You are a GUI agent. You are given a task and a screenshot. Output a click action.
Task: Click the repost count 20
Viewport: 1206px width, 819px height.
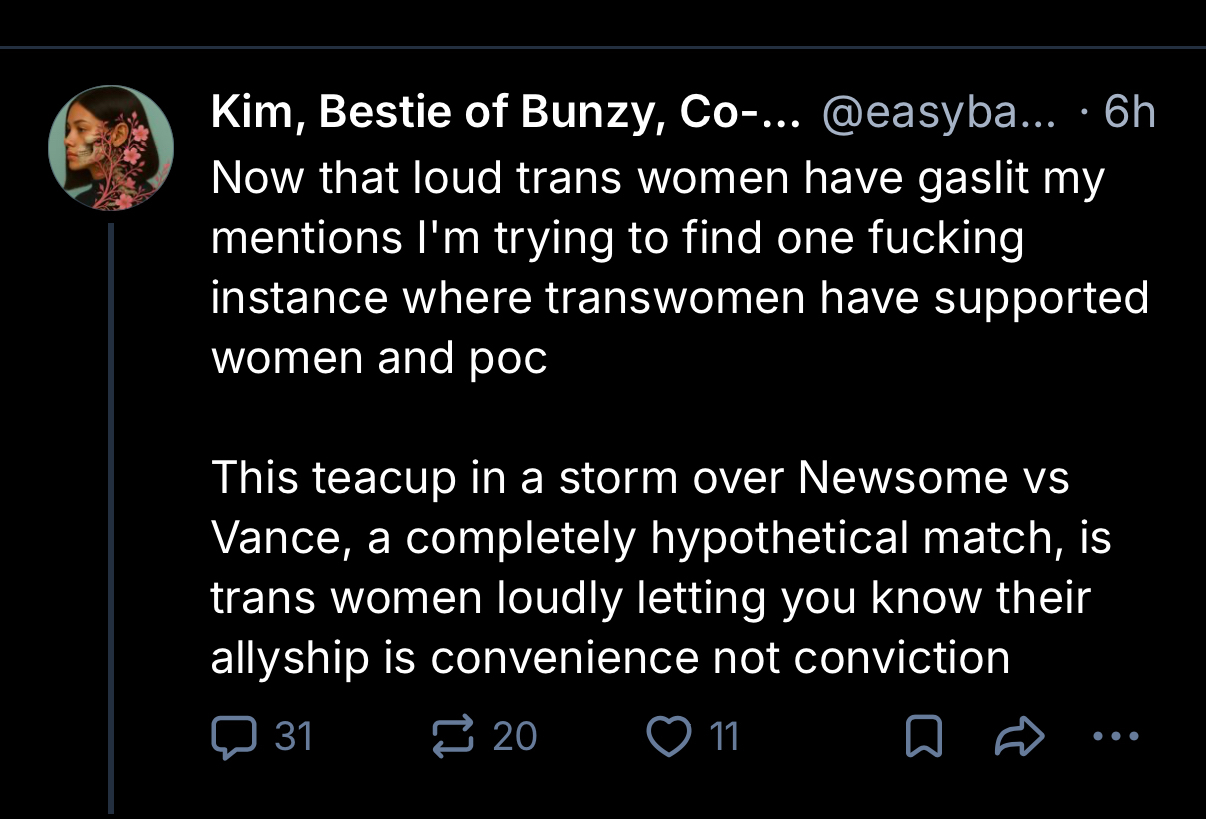point(515,737)
